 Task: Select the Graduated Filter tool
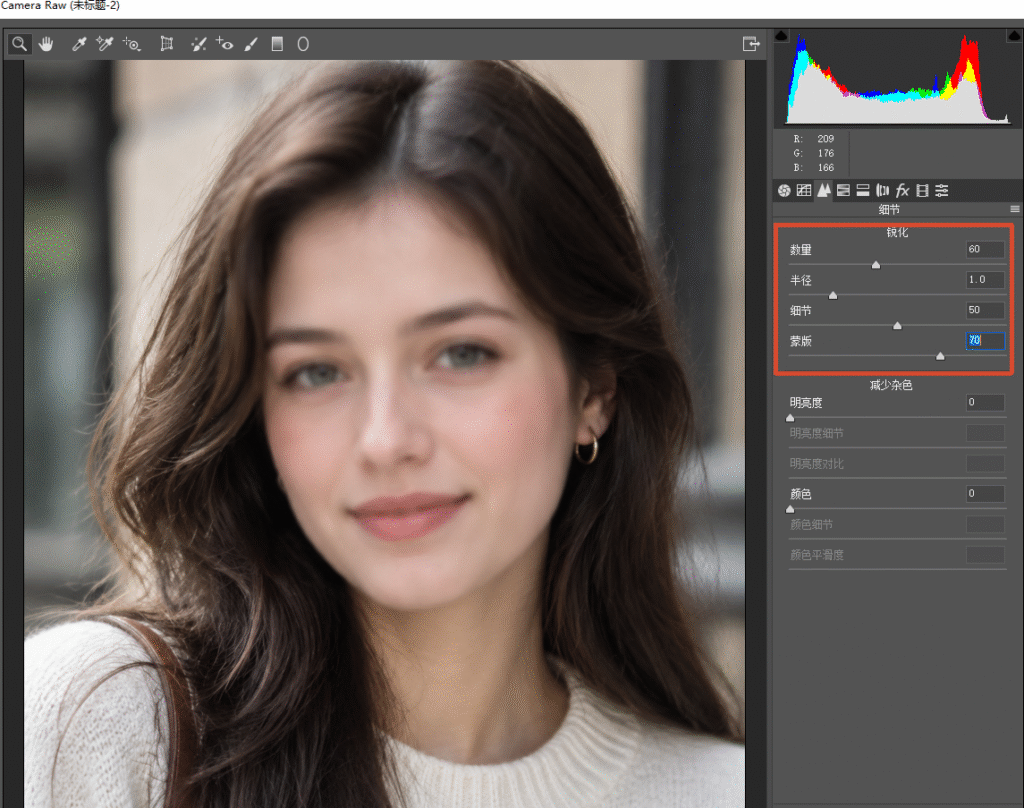click(278, 44)
